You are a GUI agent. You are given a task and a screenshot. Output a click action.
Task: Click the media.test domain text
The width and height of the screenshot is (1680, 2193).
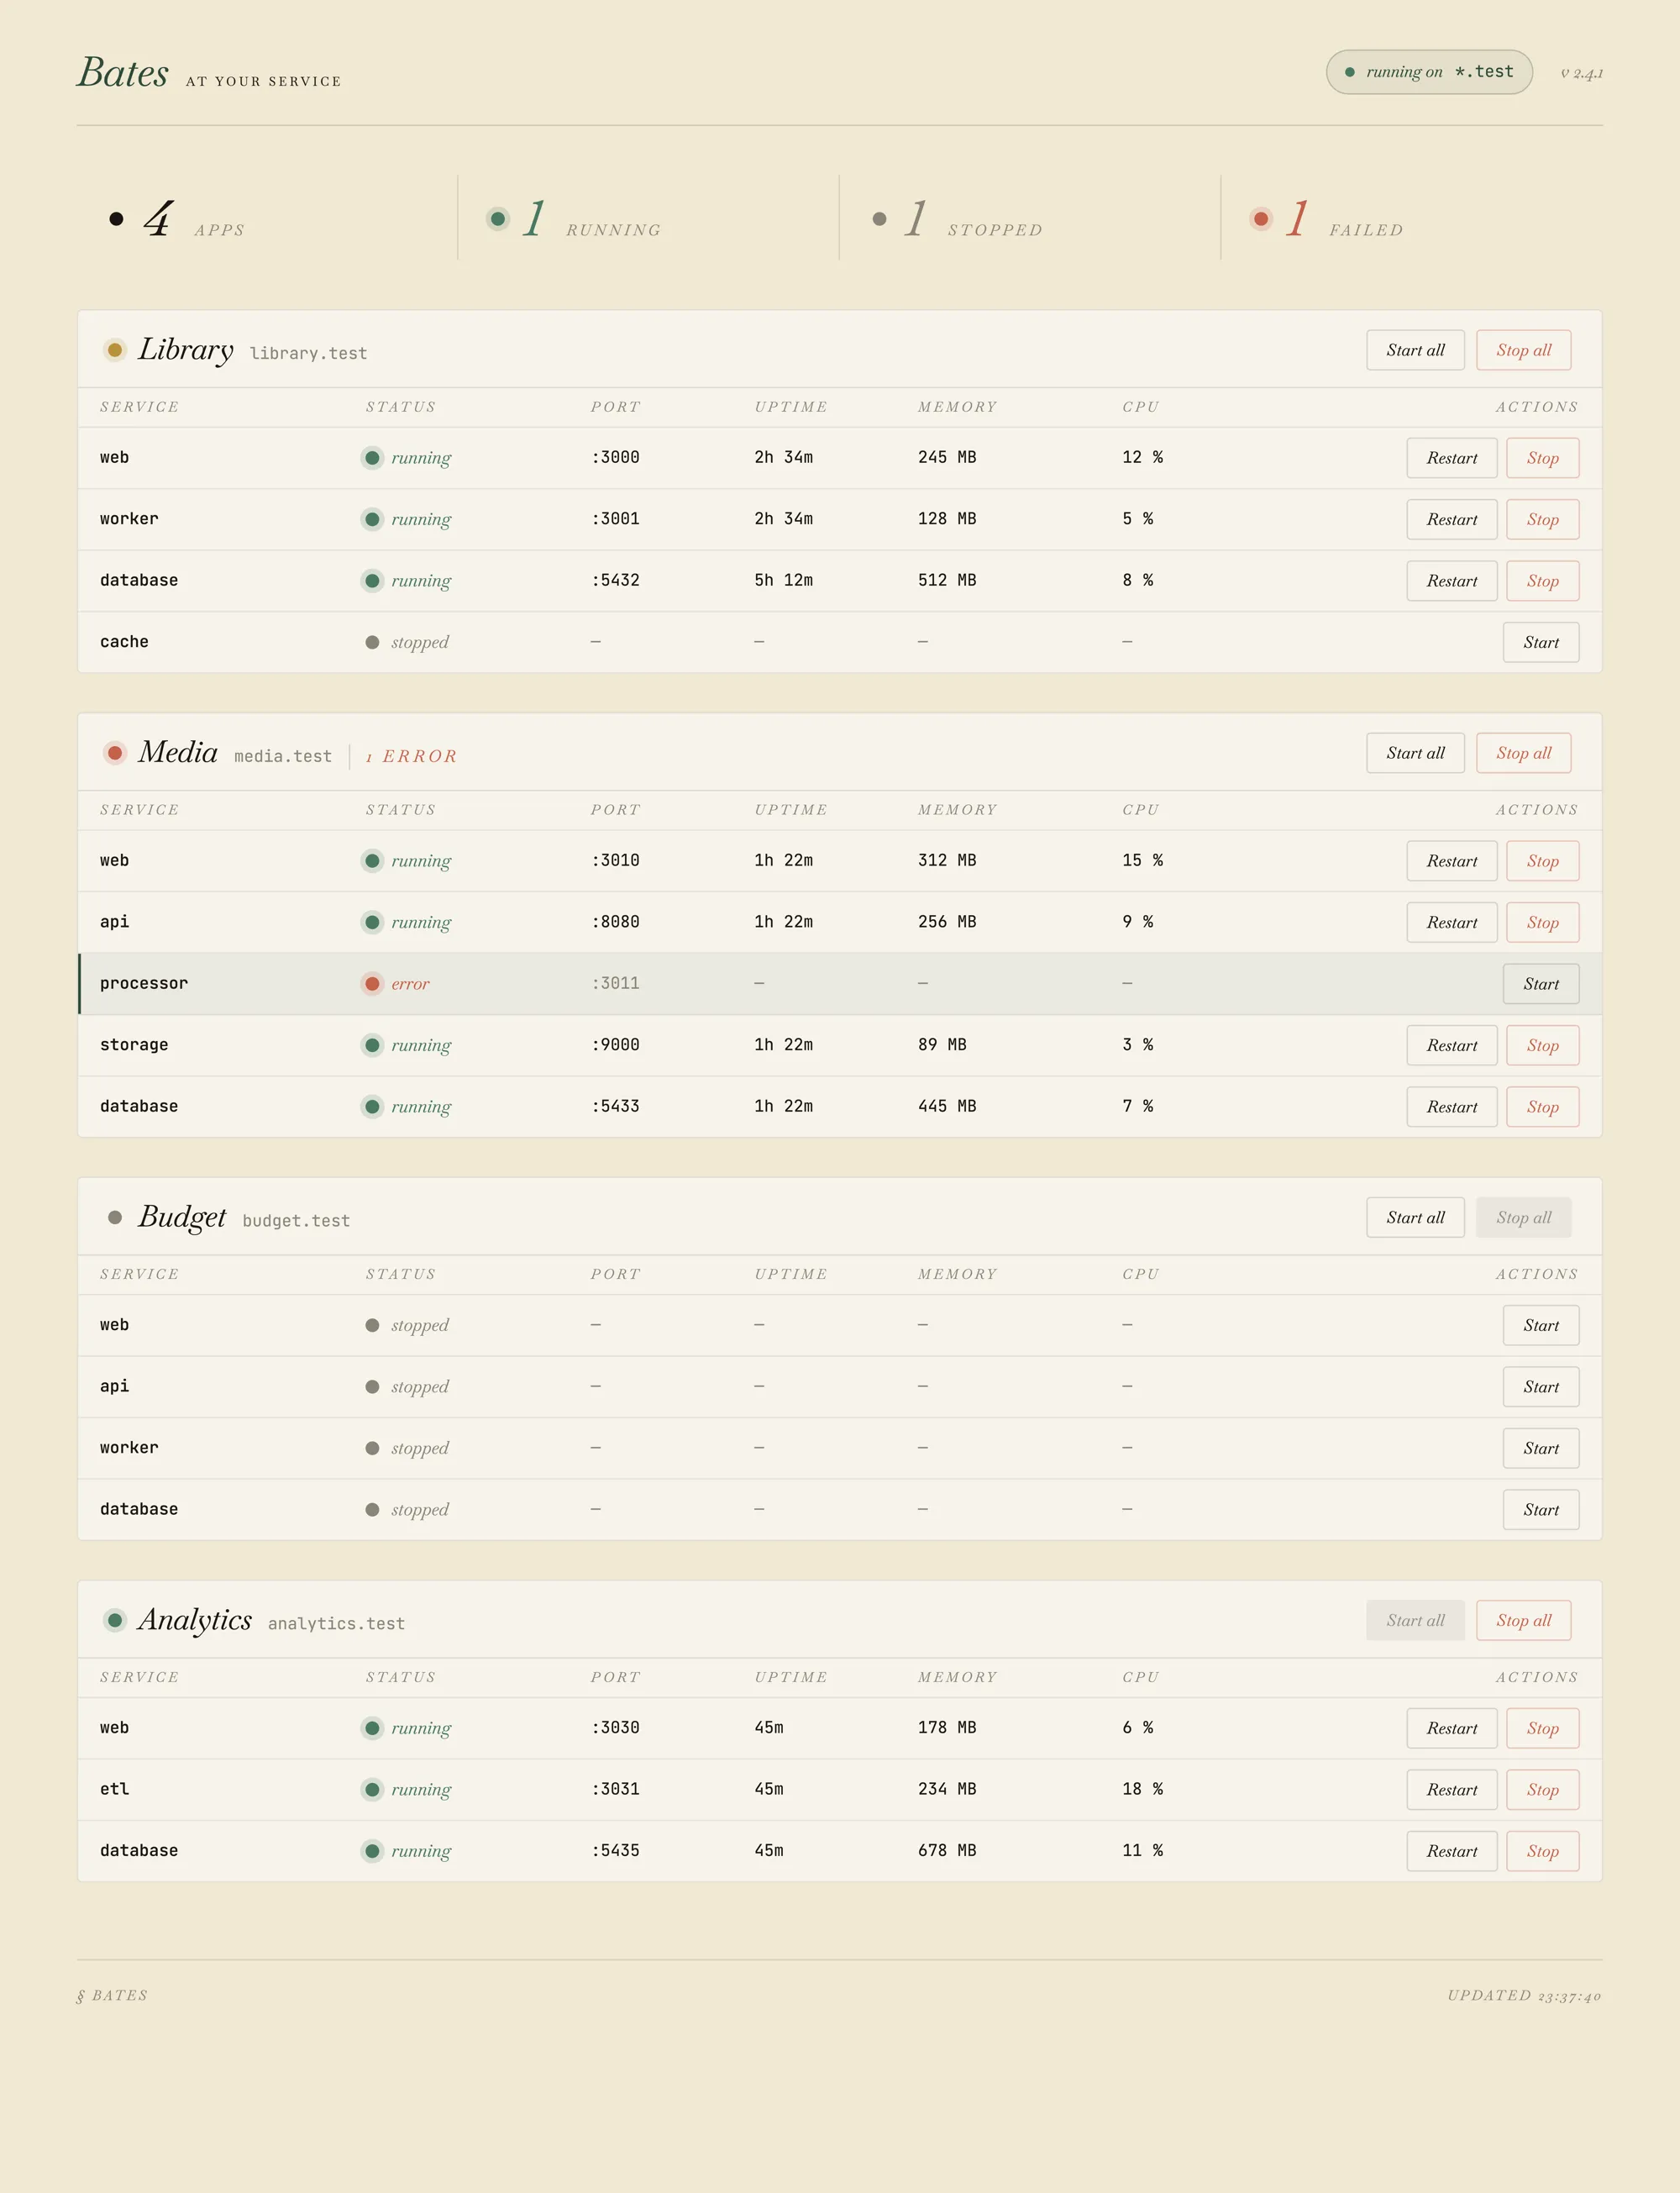coord(283,756)
